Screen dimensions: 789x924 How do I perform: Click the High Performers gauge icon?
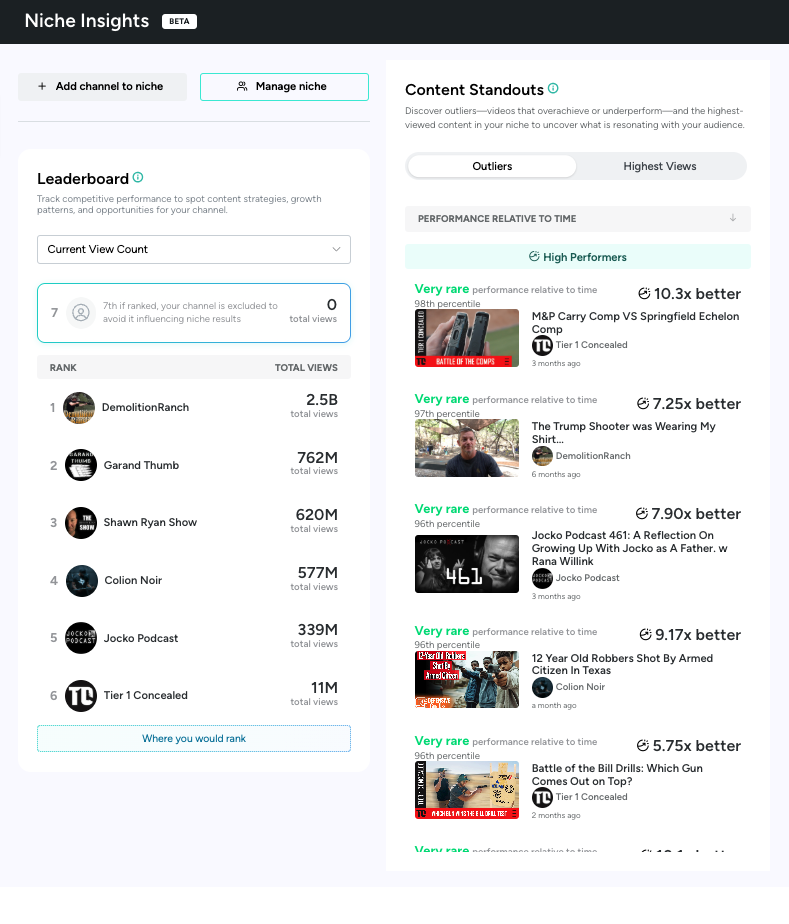534,256
